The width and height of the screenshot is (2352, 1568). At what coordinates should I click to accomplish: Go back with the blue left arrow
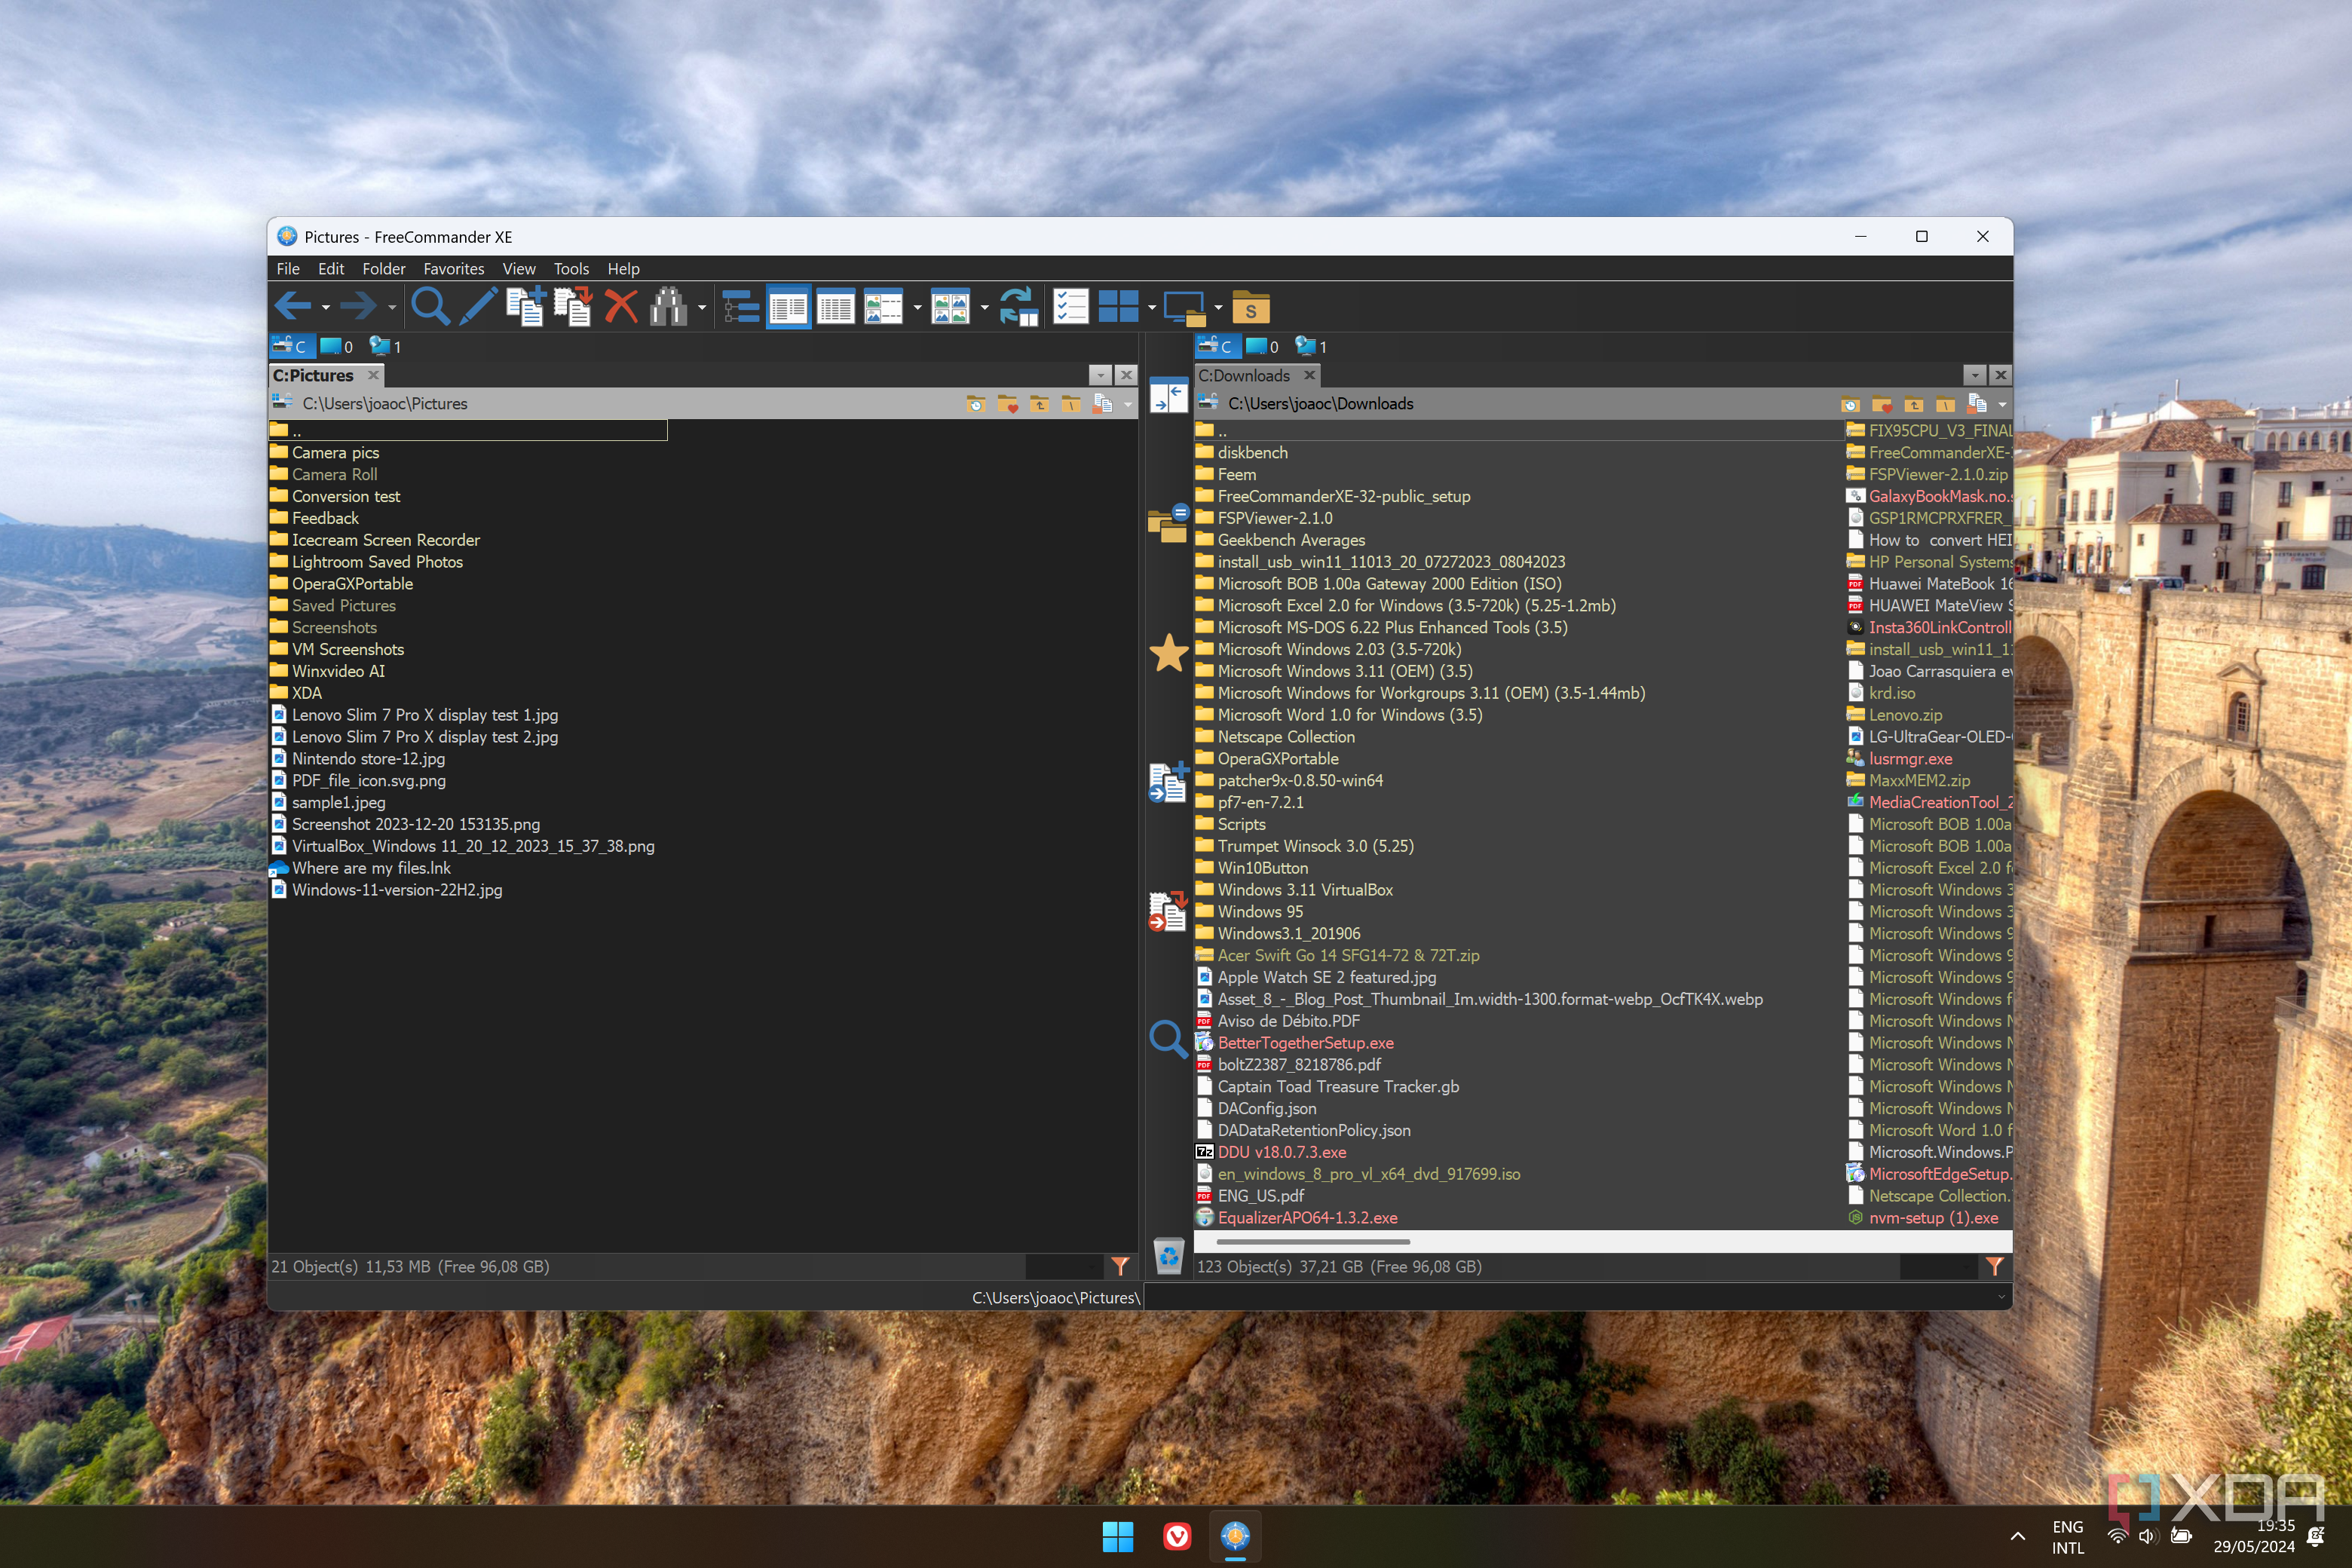point(293,307)
